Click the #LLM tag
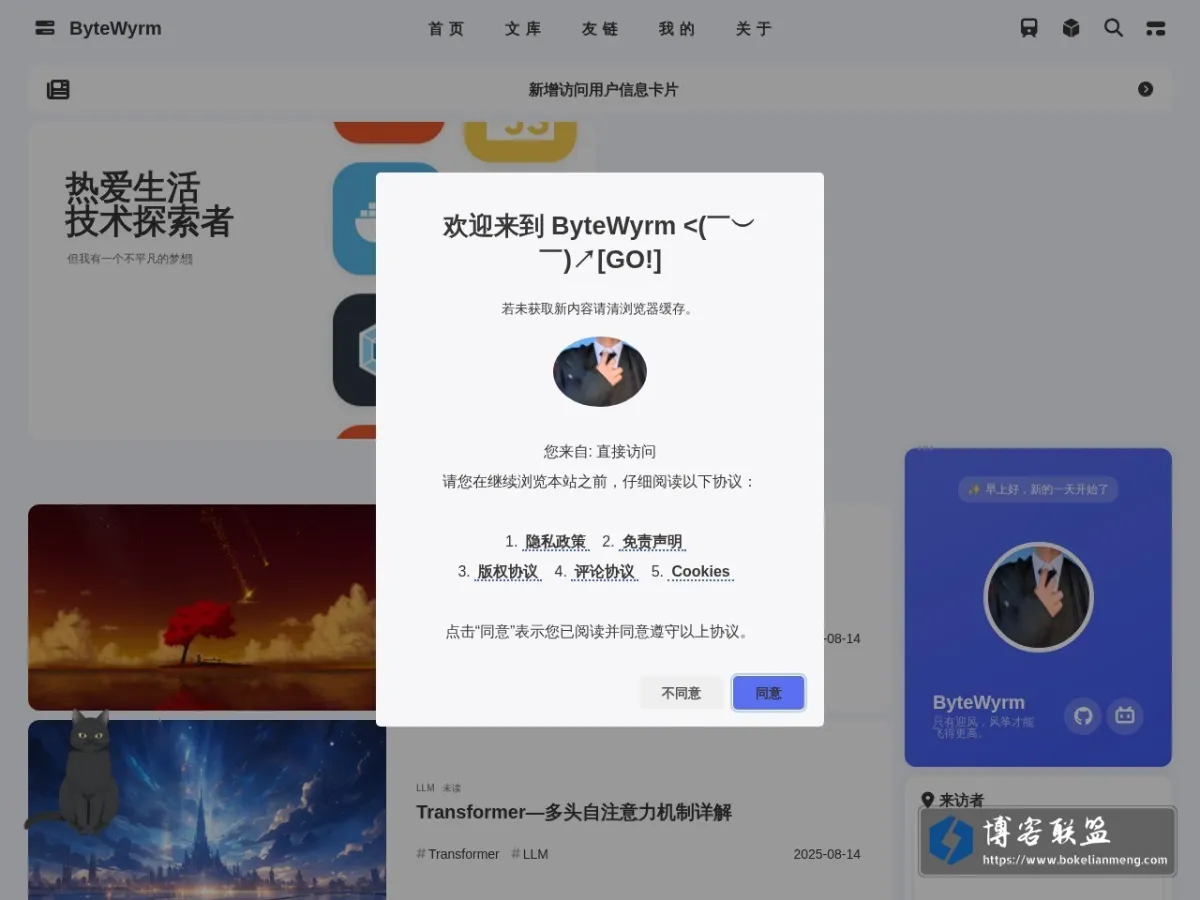Image resolution: width=1200 pixels, height=900 pixels. click(x=530, y=854)
